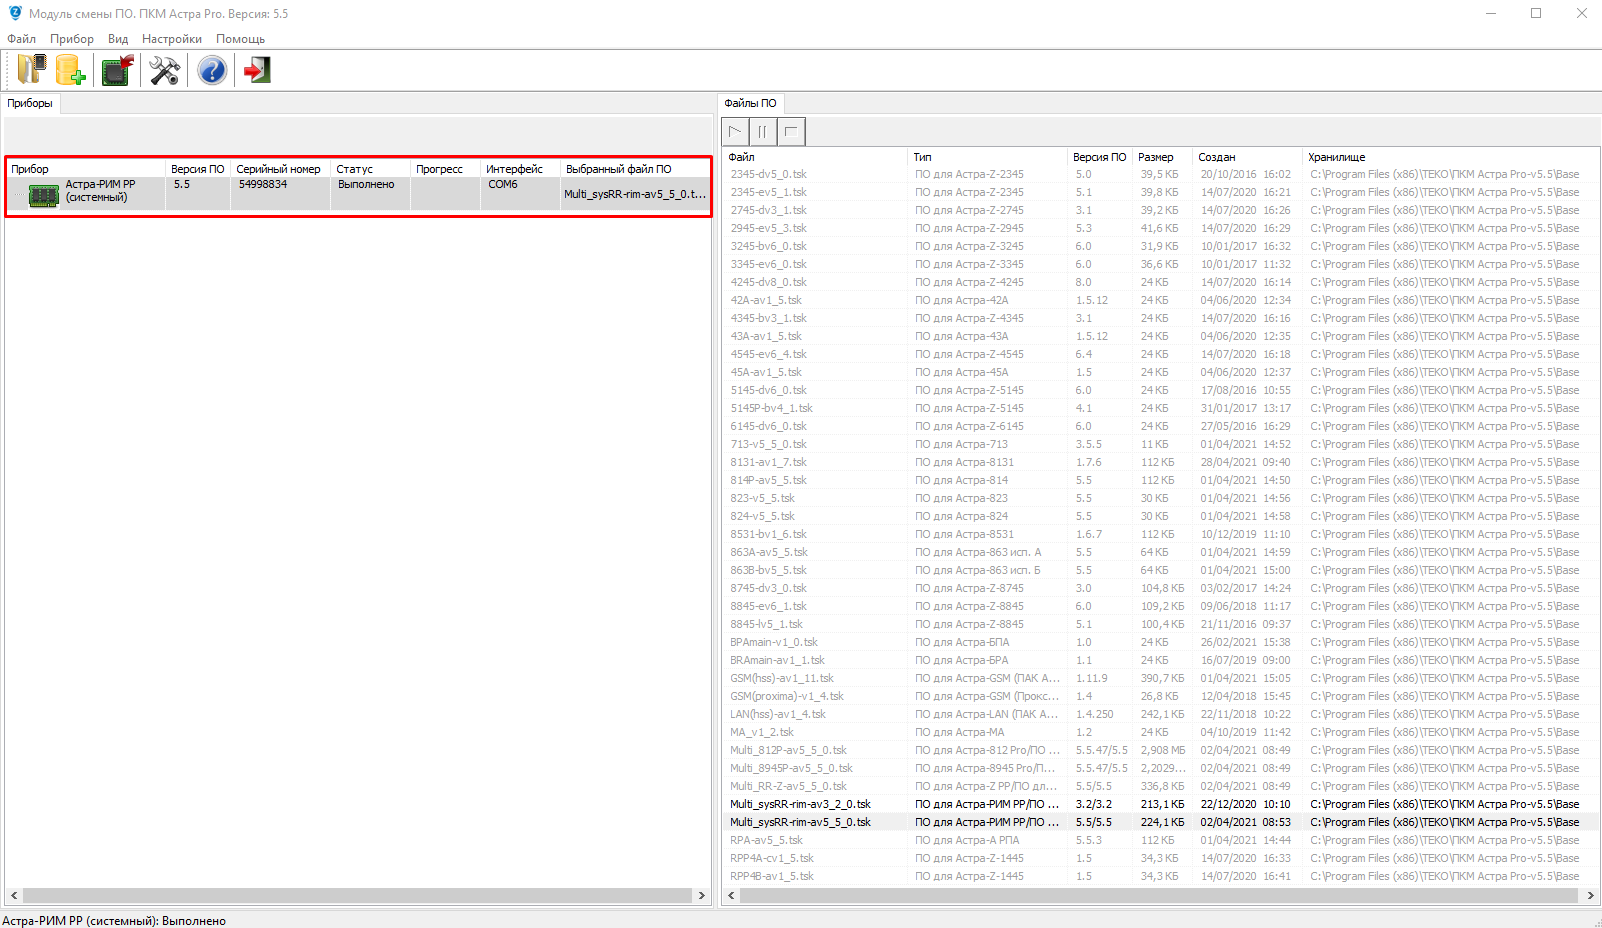Click left arrow of files horizontal scrollbar
Viewport: 1602px width, 928px height.
click(731, 895)
